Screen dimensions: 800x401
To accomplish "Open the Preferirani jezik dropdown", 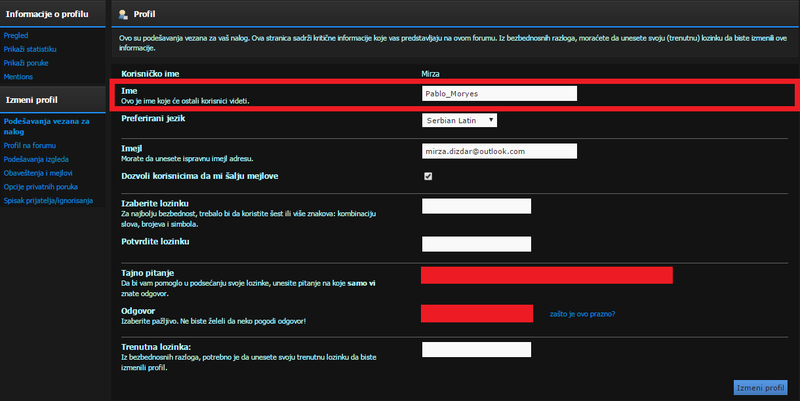I will (x=459, y=120).
